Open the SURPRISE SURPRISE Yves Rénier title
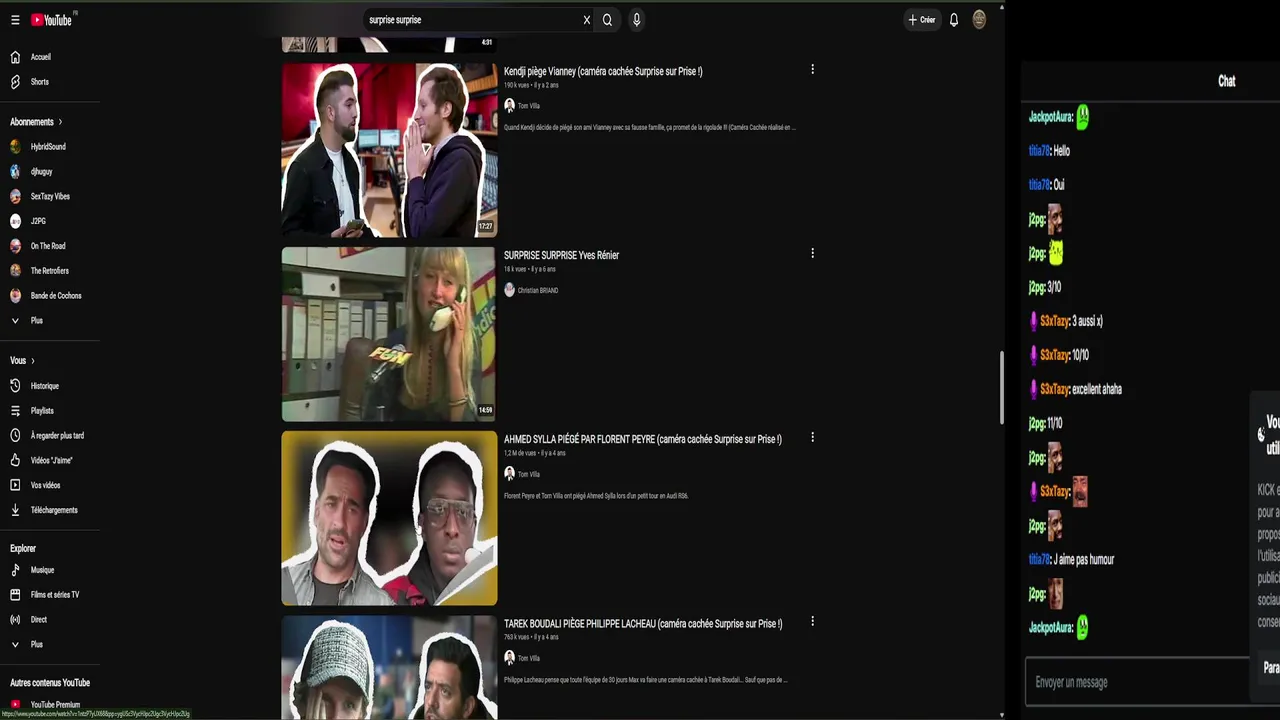The width and height of the screenshot is (1280, 720). pos(561,256)
